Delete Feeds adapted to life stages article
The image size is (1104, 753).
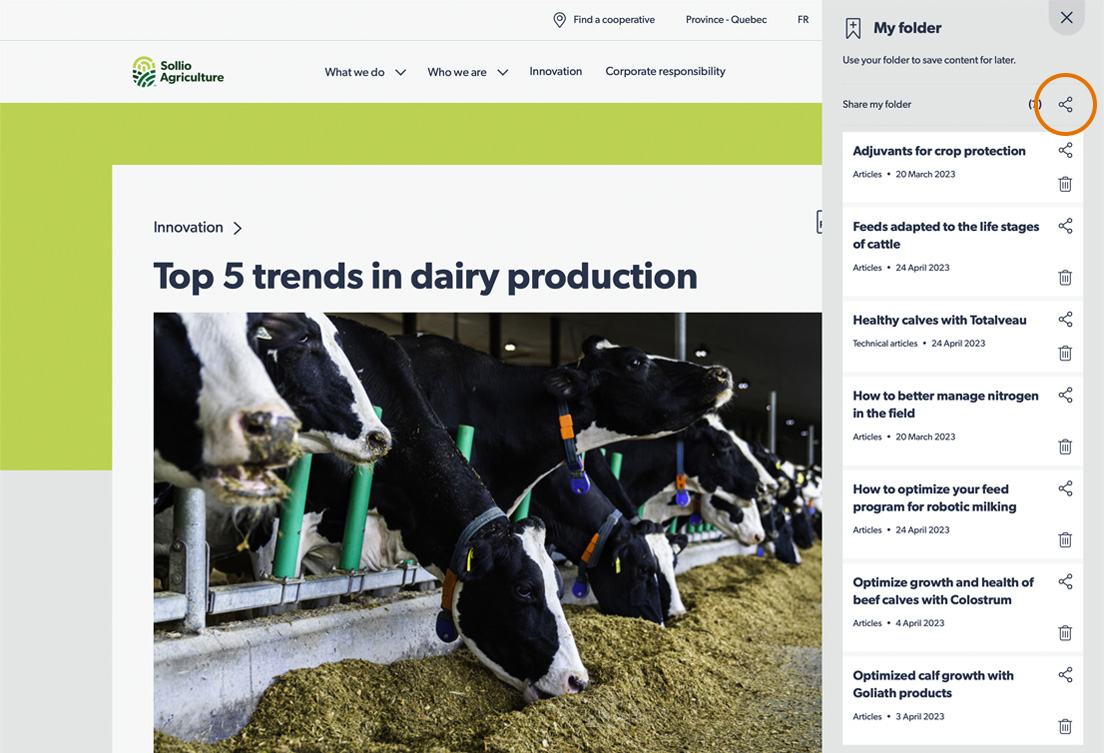tap(1065, 278)
